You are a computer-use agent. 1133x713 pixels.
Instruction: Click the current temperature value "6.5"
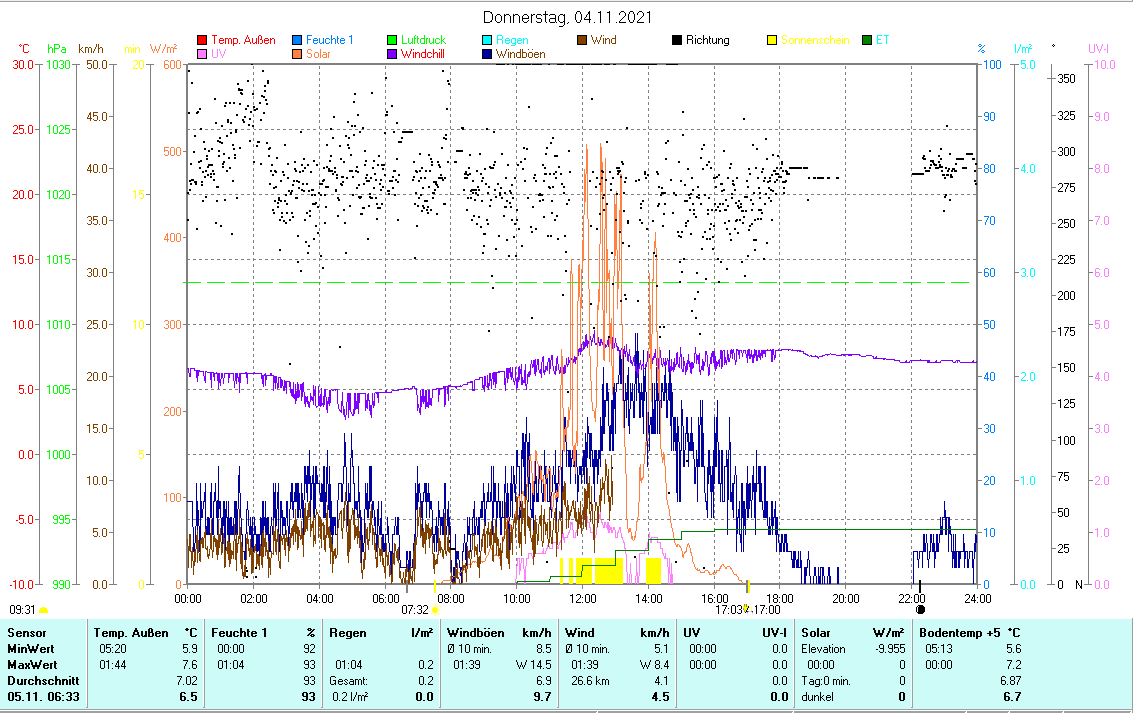(x=188, y=696)
